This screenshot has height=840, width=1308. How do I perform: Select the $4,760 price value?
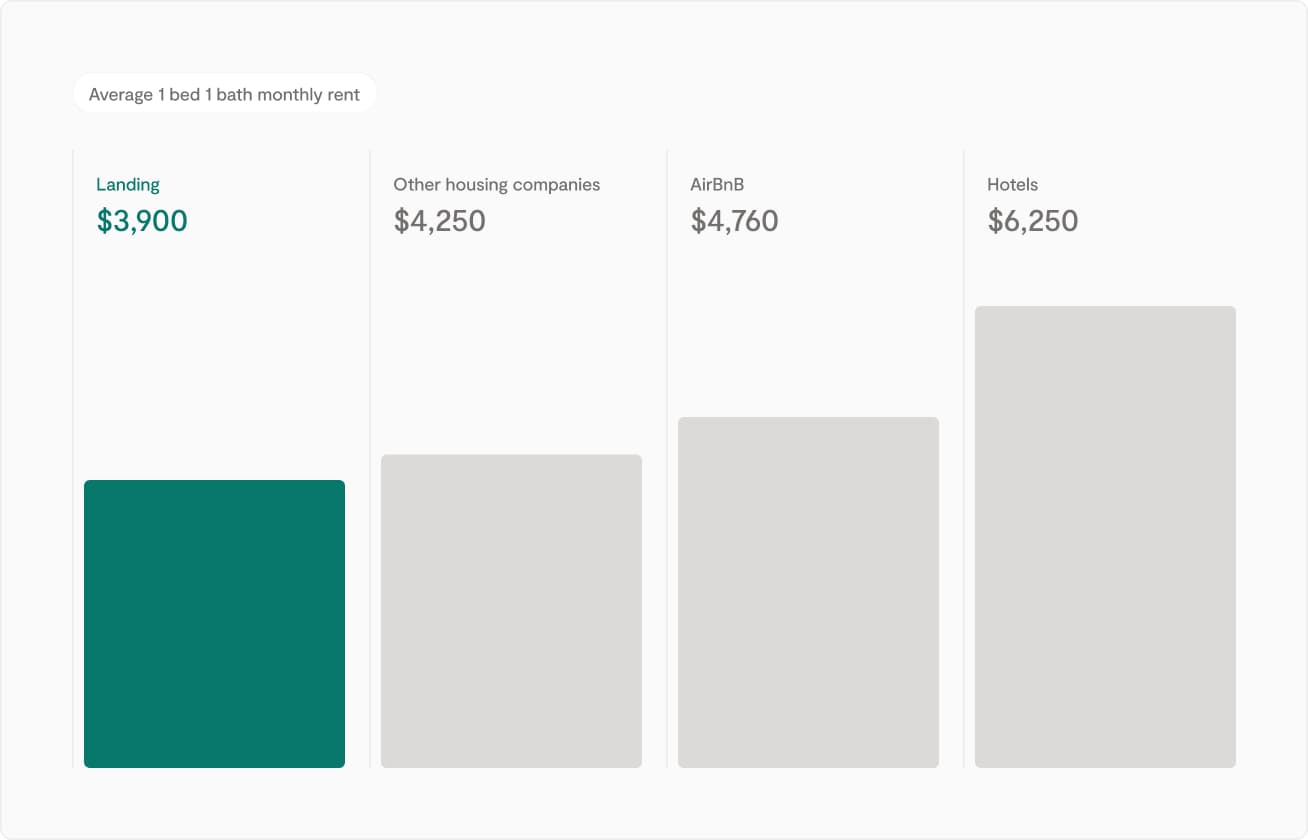[735, 221]
